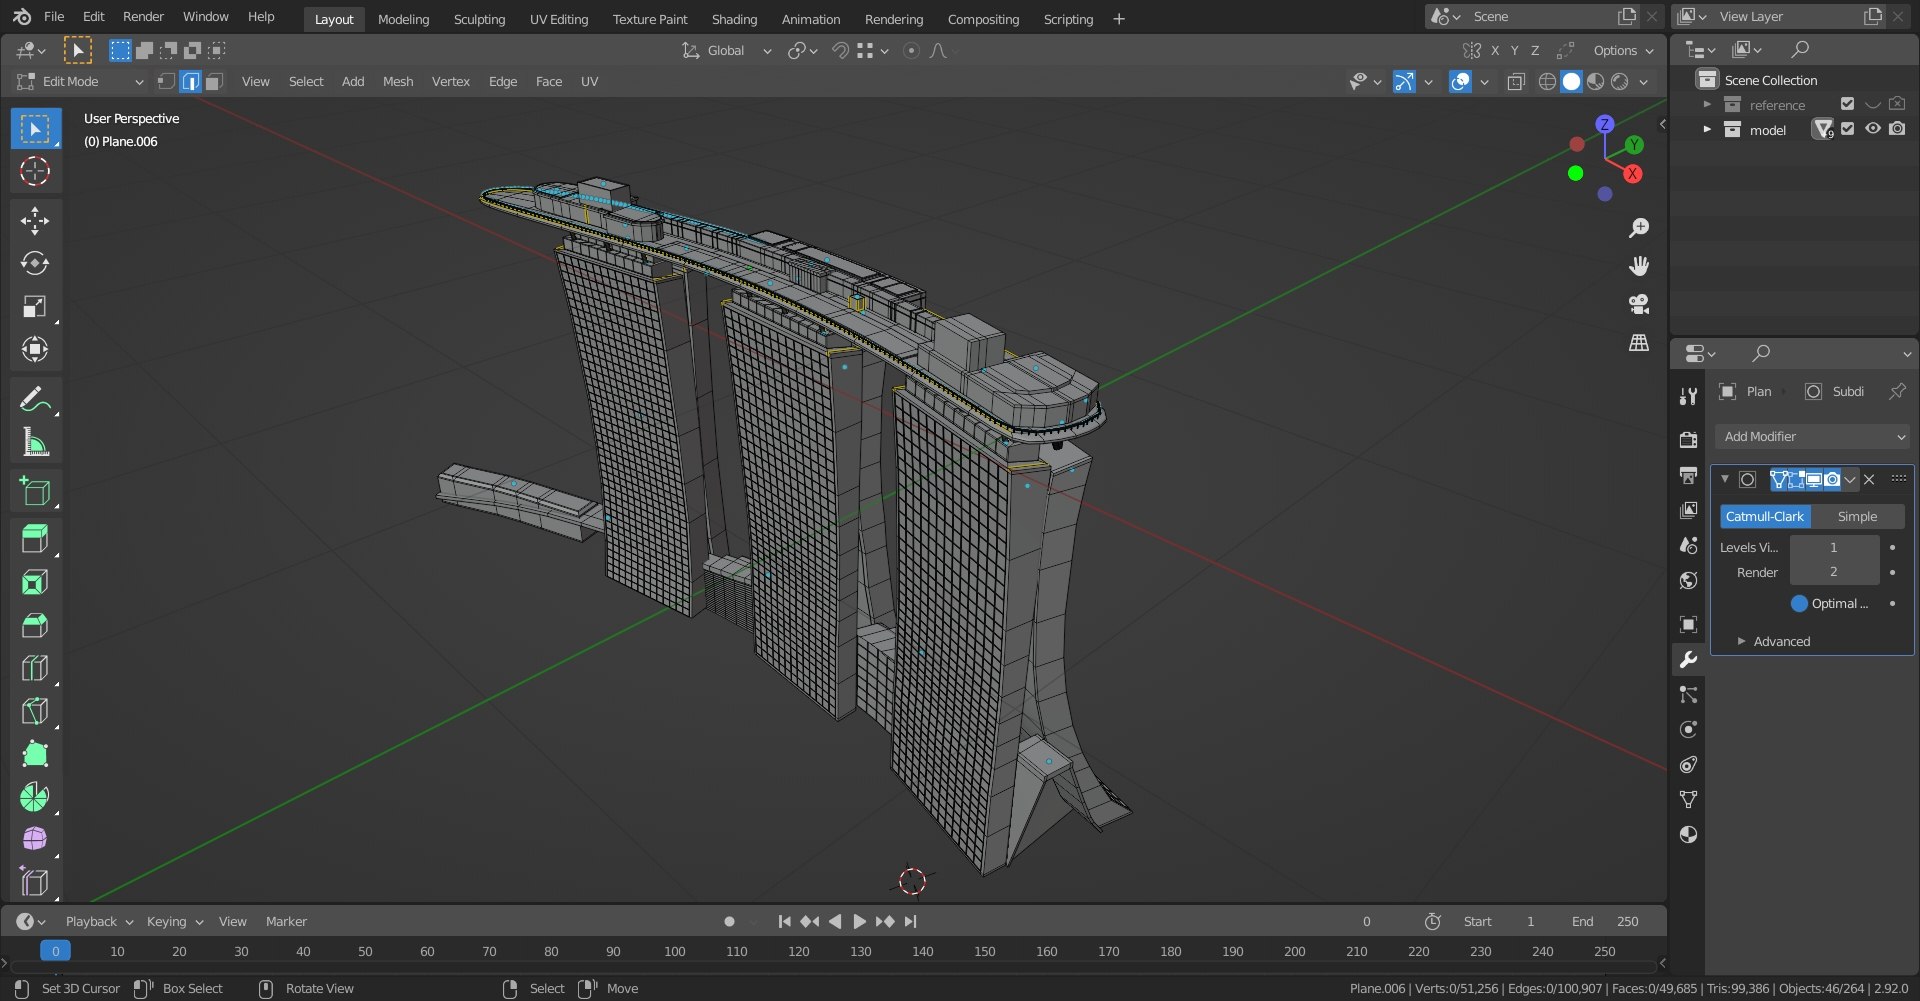Open the File menu
The height and width of the screenshot is (1001, 1920).
coord(54,17)
